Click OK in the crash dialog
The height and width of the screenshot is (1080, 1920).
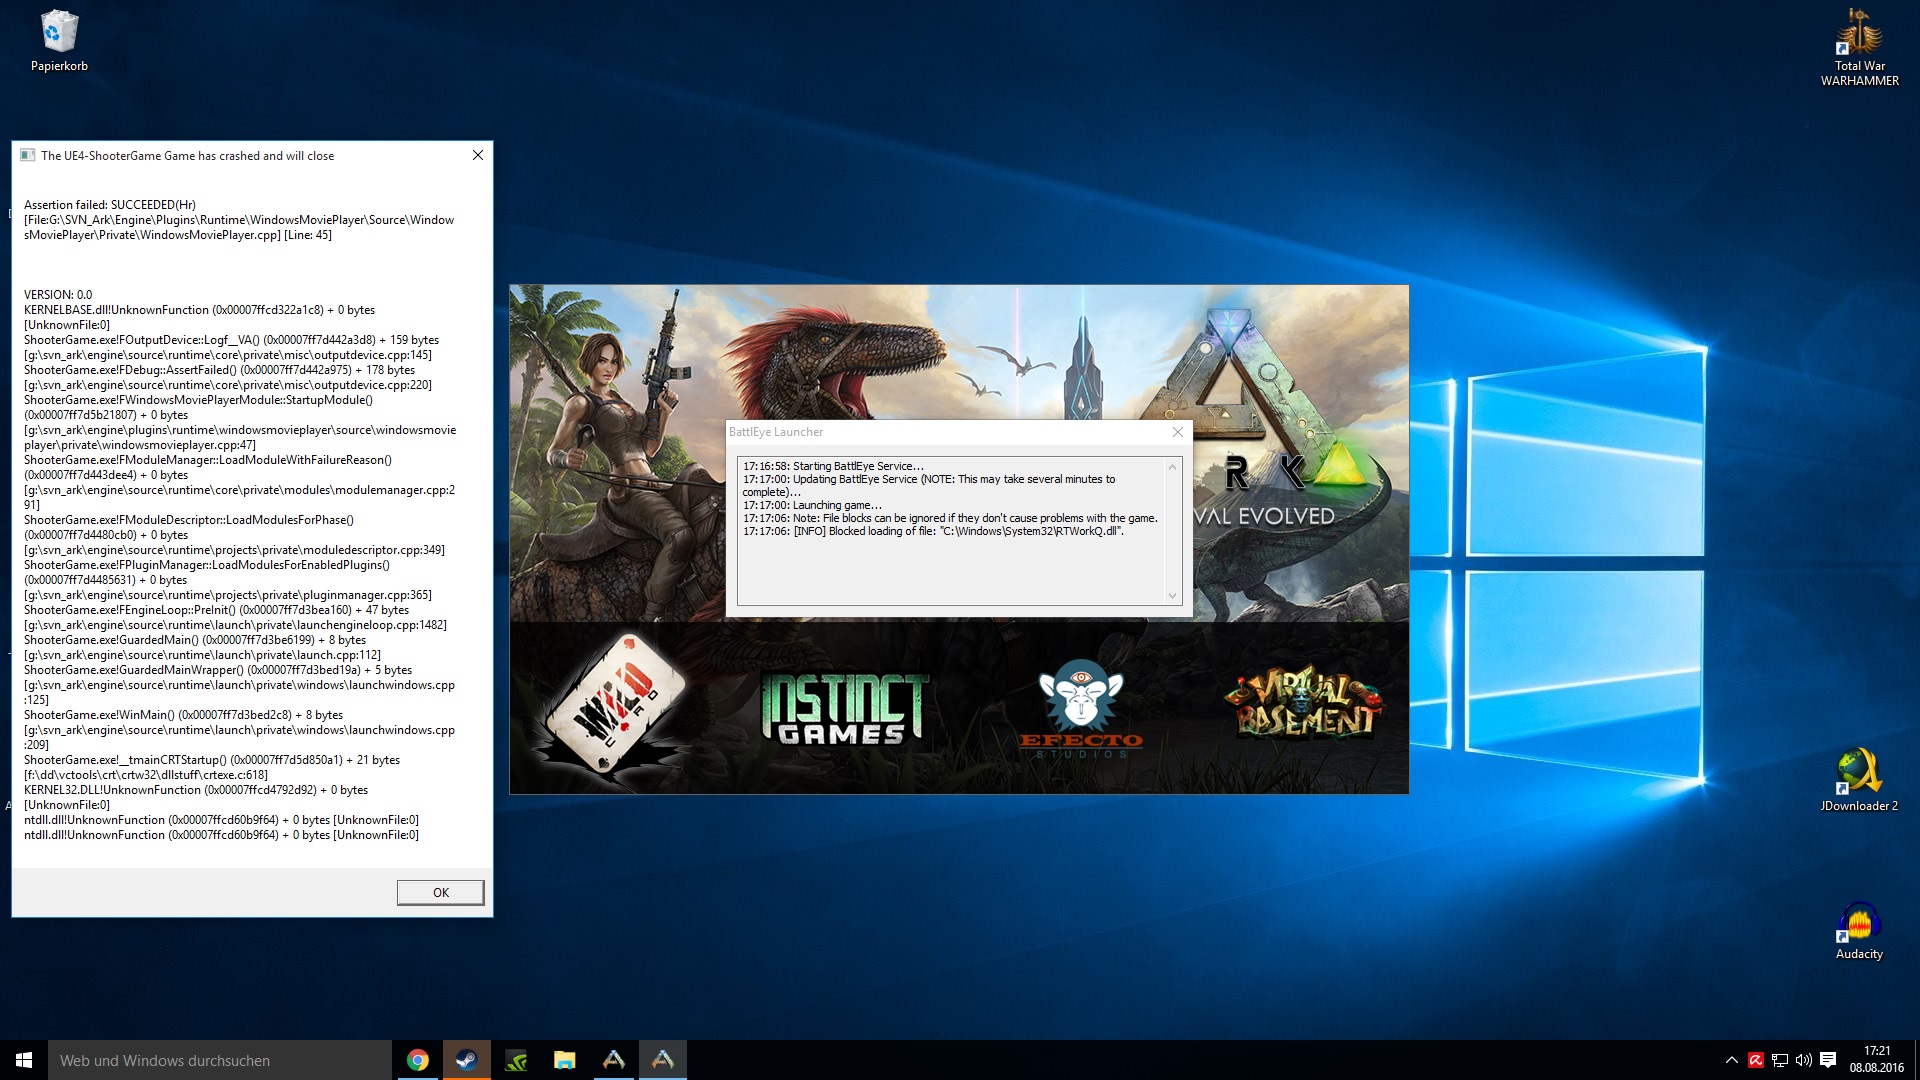(x=440, y=892)
